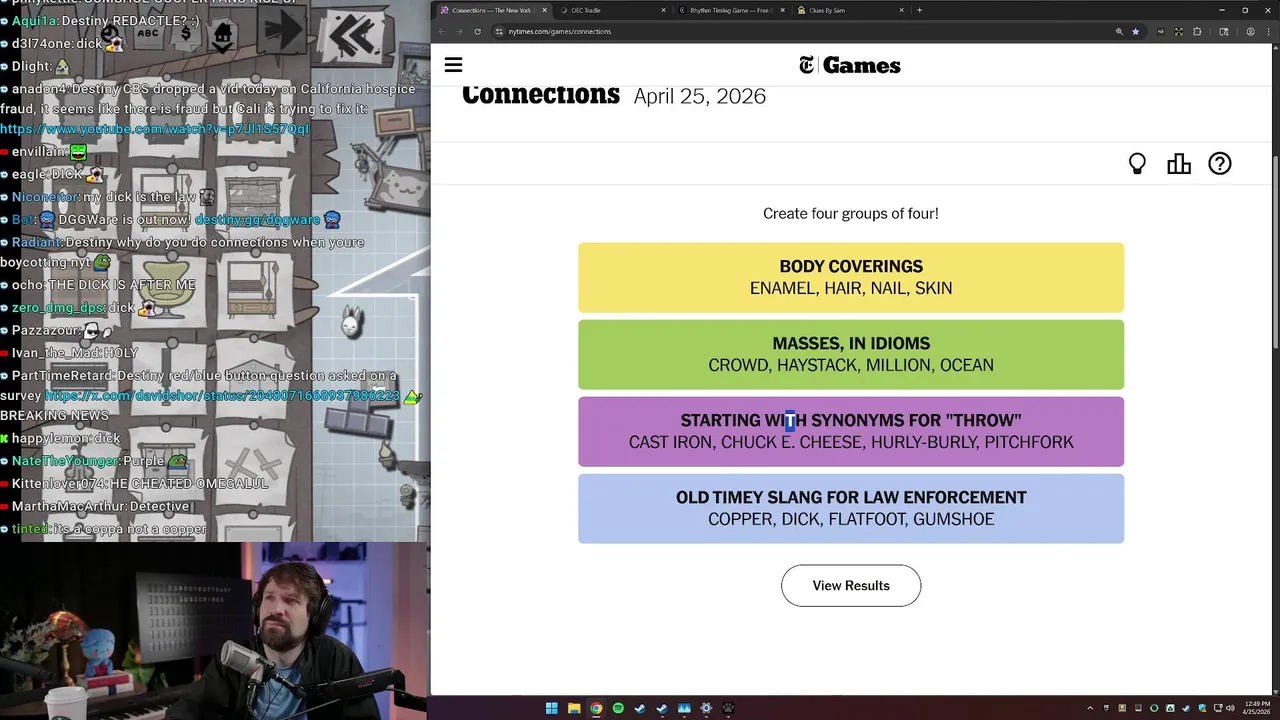This screenshot has height=720, width=1280.
Task: Switch to the Rhythm Timing Game tab
Action: tap(730, 10)
